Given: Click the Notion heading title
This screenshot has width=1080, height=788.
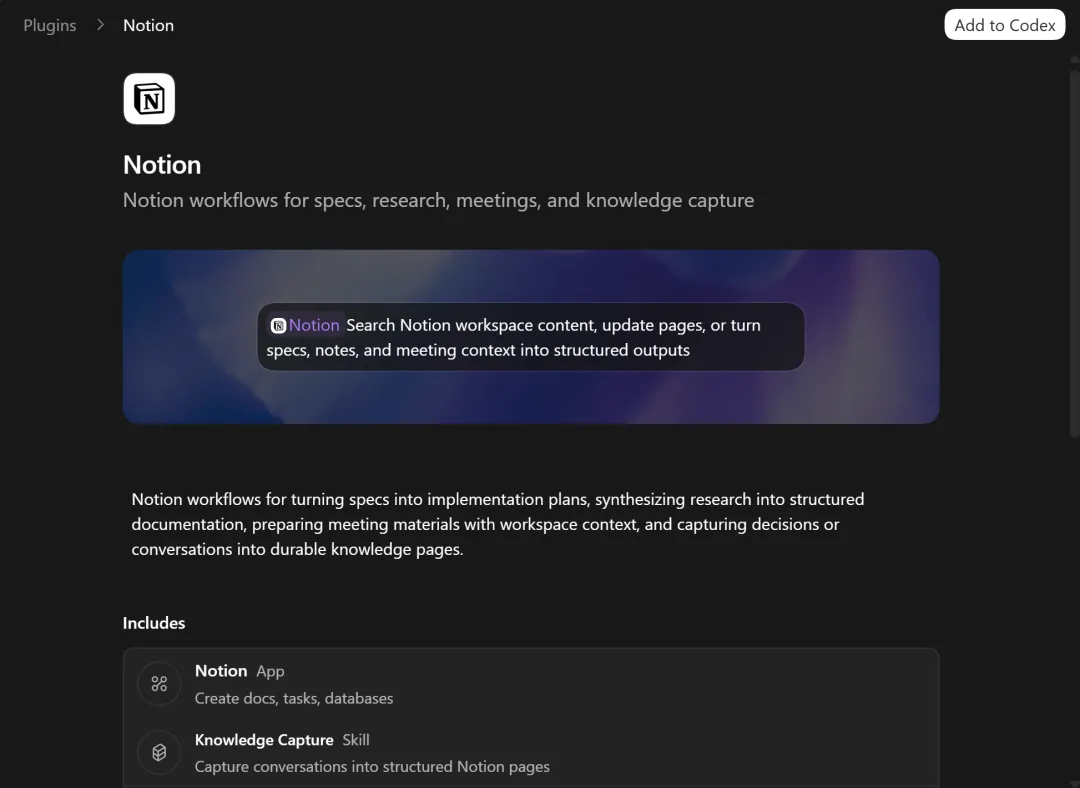Looking at the screenshot, I should click(x=162, y=165).
